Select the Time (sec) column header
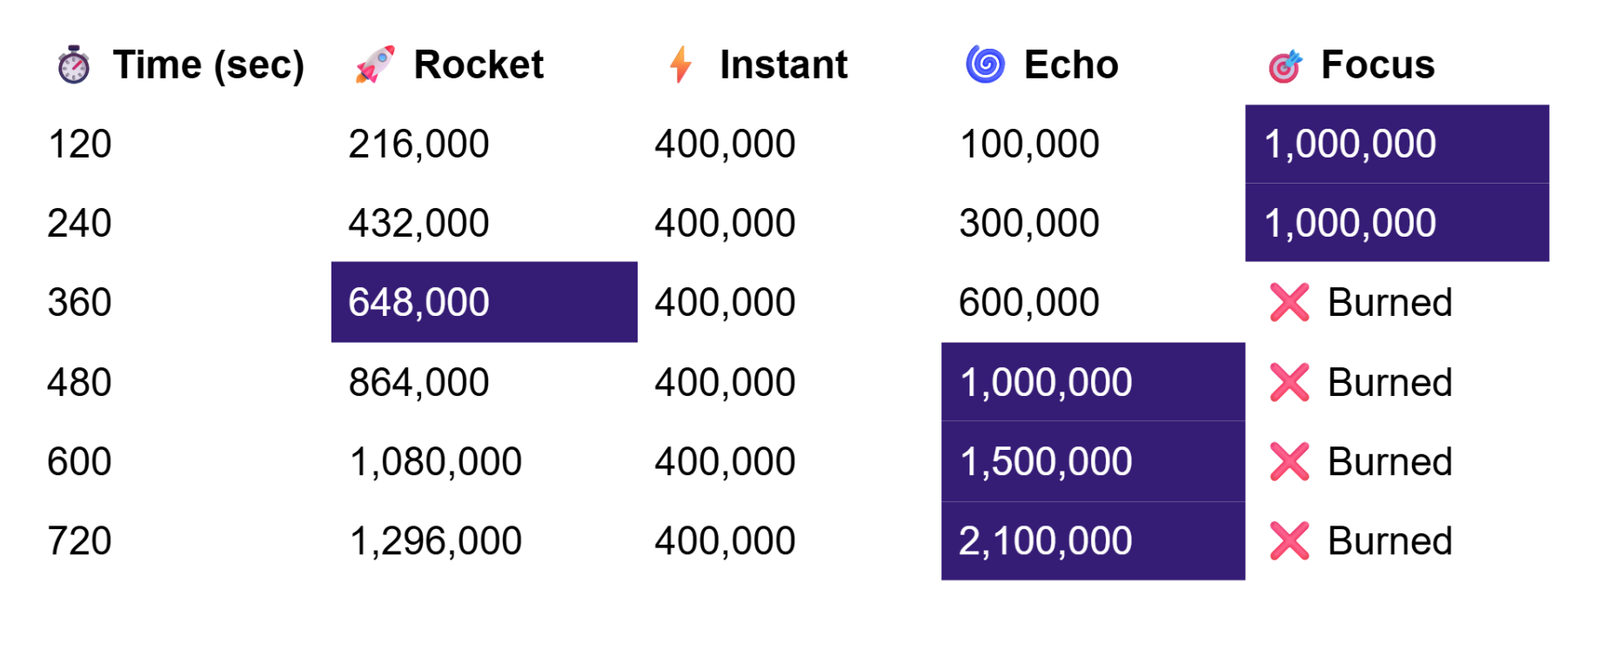 pyautogui.click(x=208, y=65)
